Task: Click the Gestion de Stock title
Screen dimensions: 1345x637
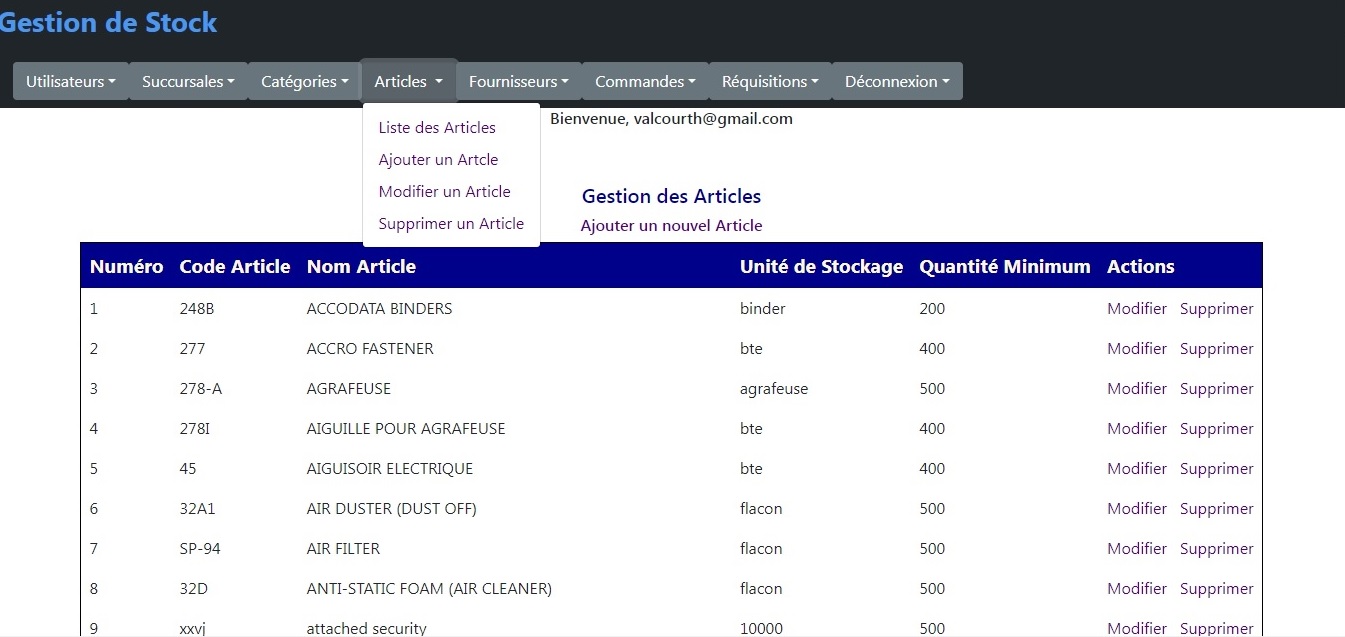Action: click(x=108, y=22)
